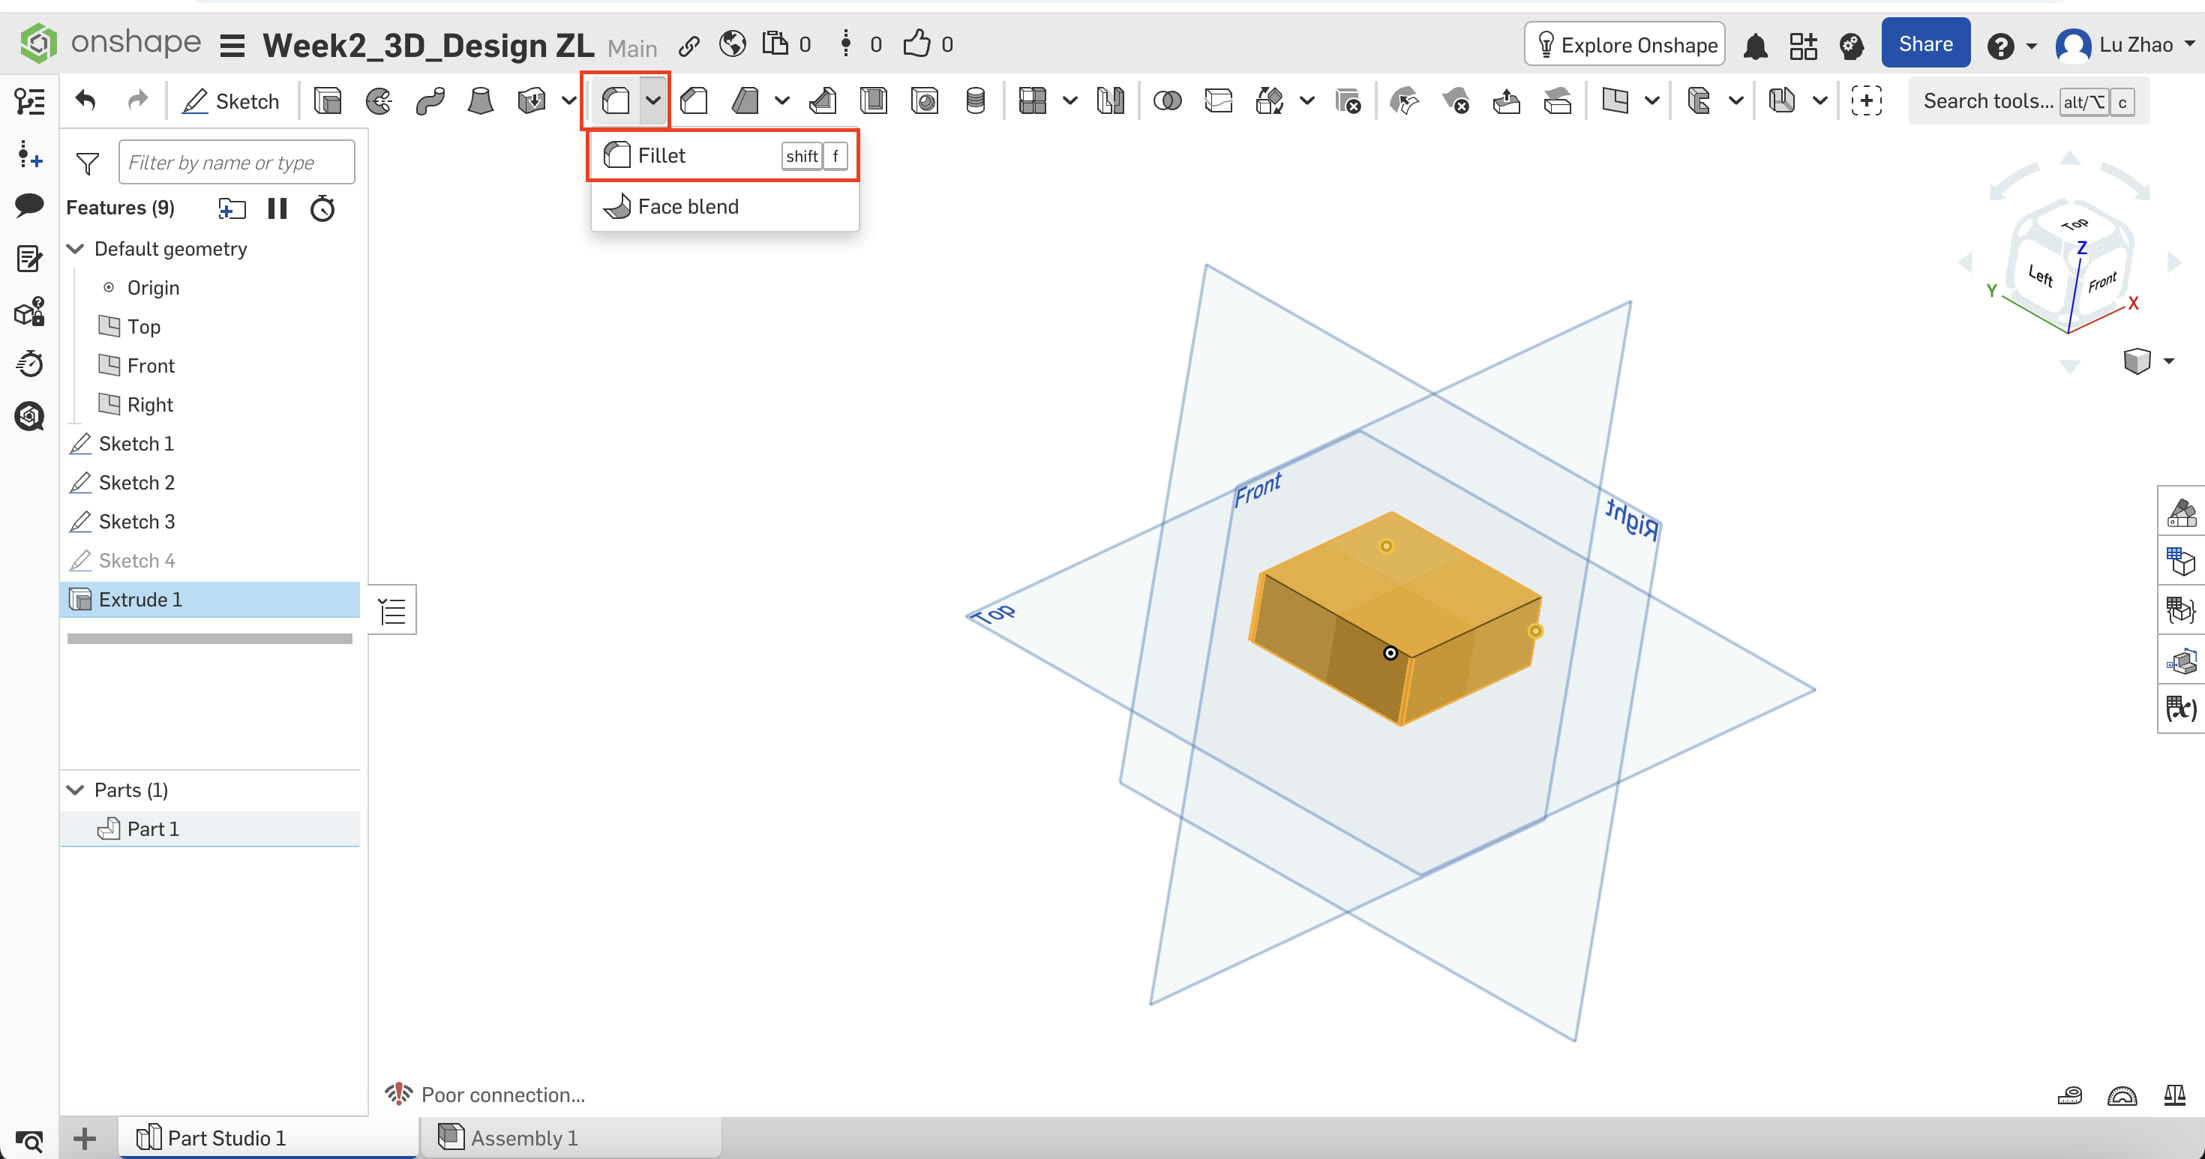Open the Revolve tool
The height and width of the screenshot is (1159, 2205).
[x=380, y=100]
